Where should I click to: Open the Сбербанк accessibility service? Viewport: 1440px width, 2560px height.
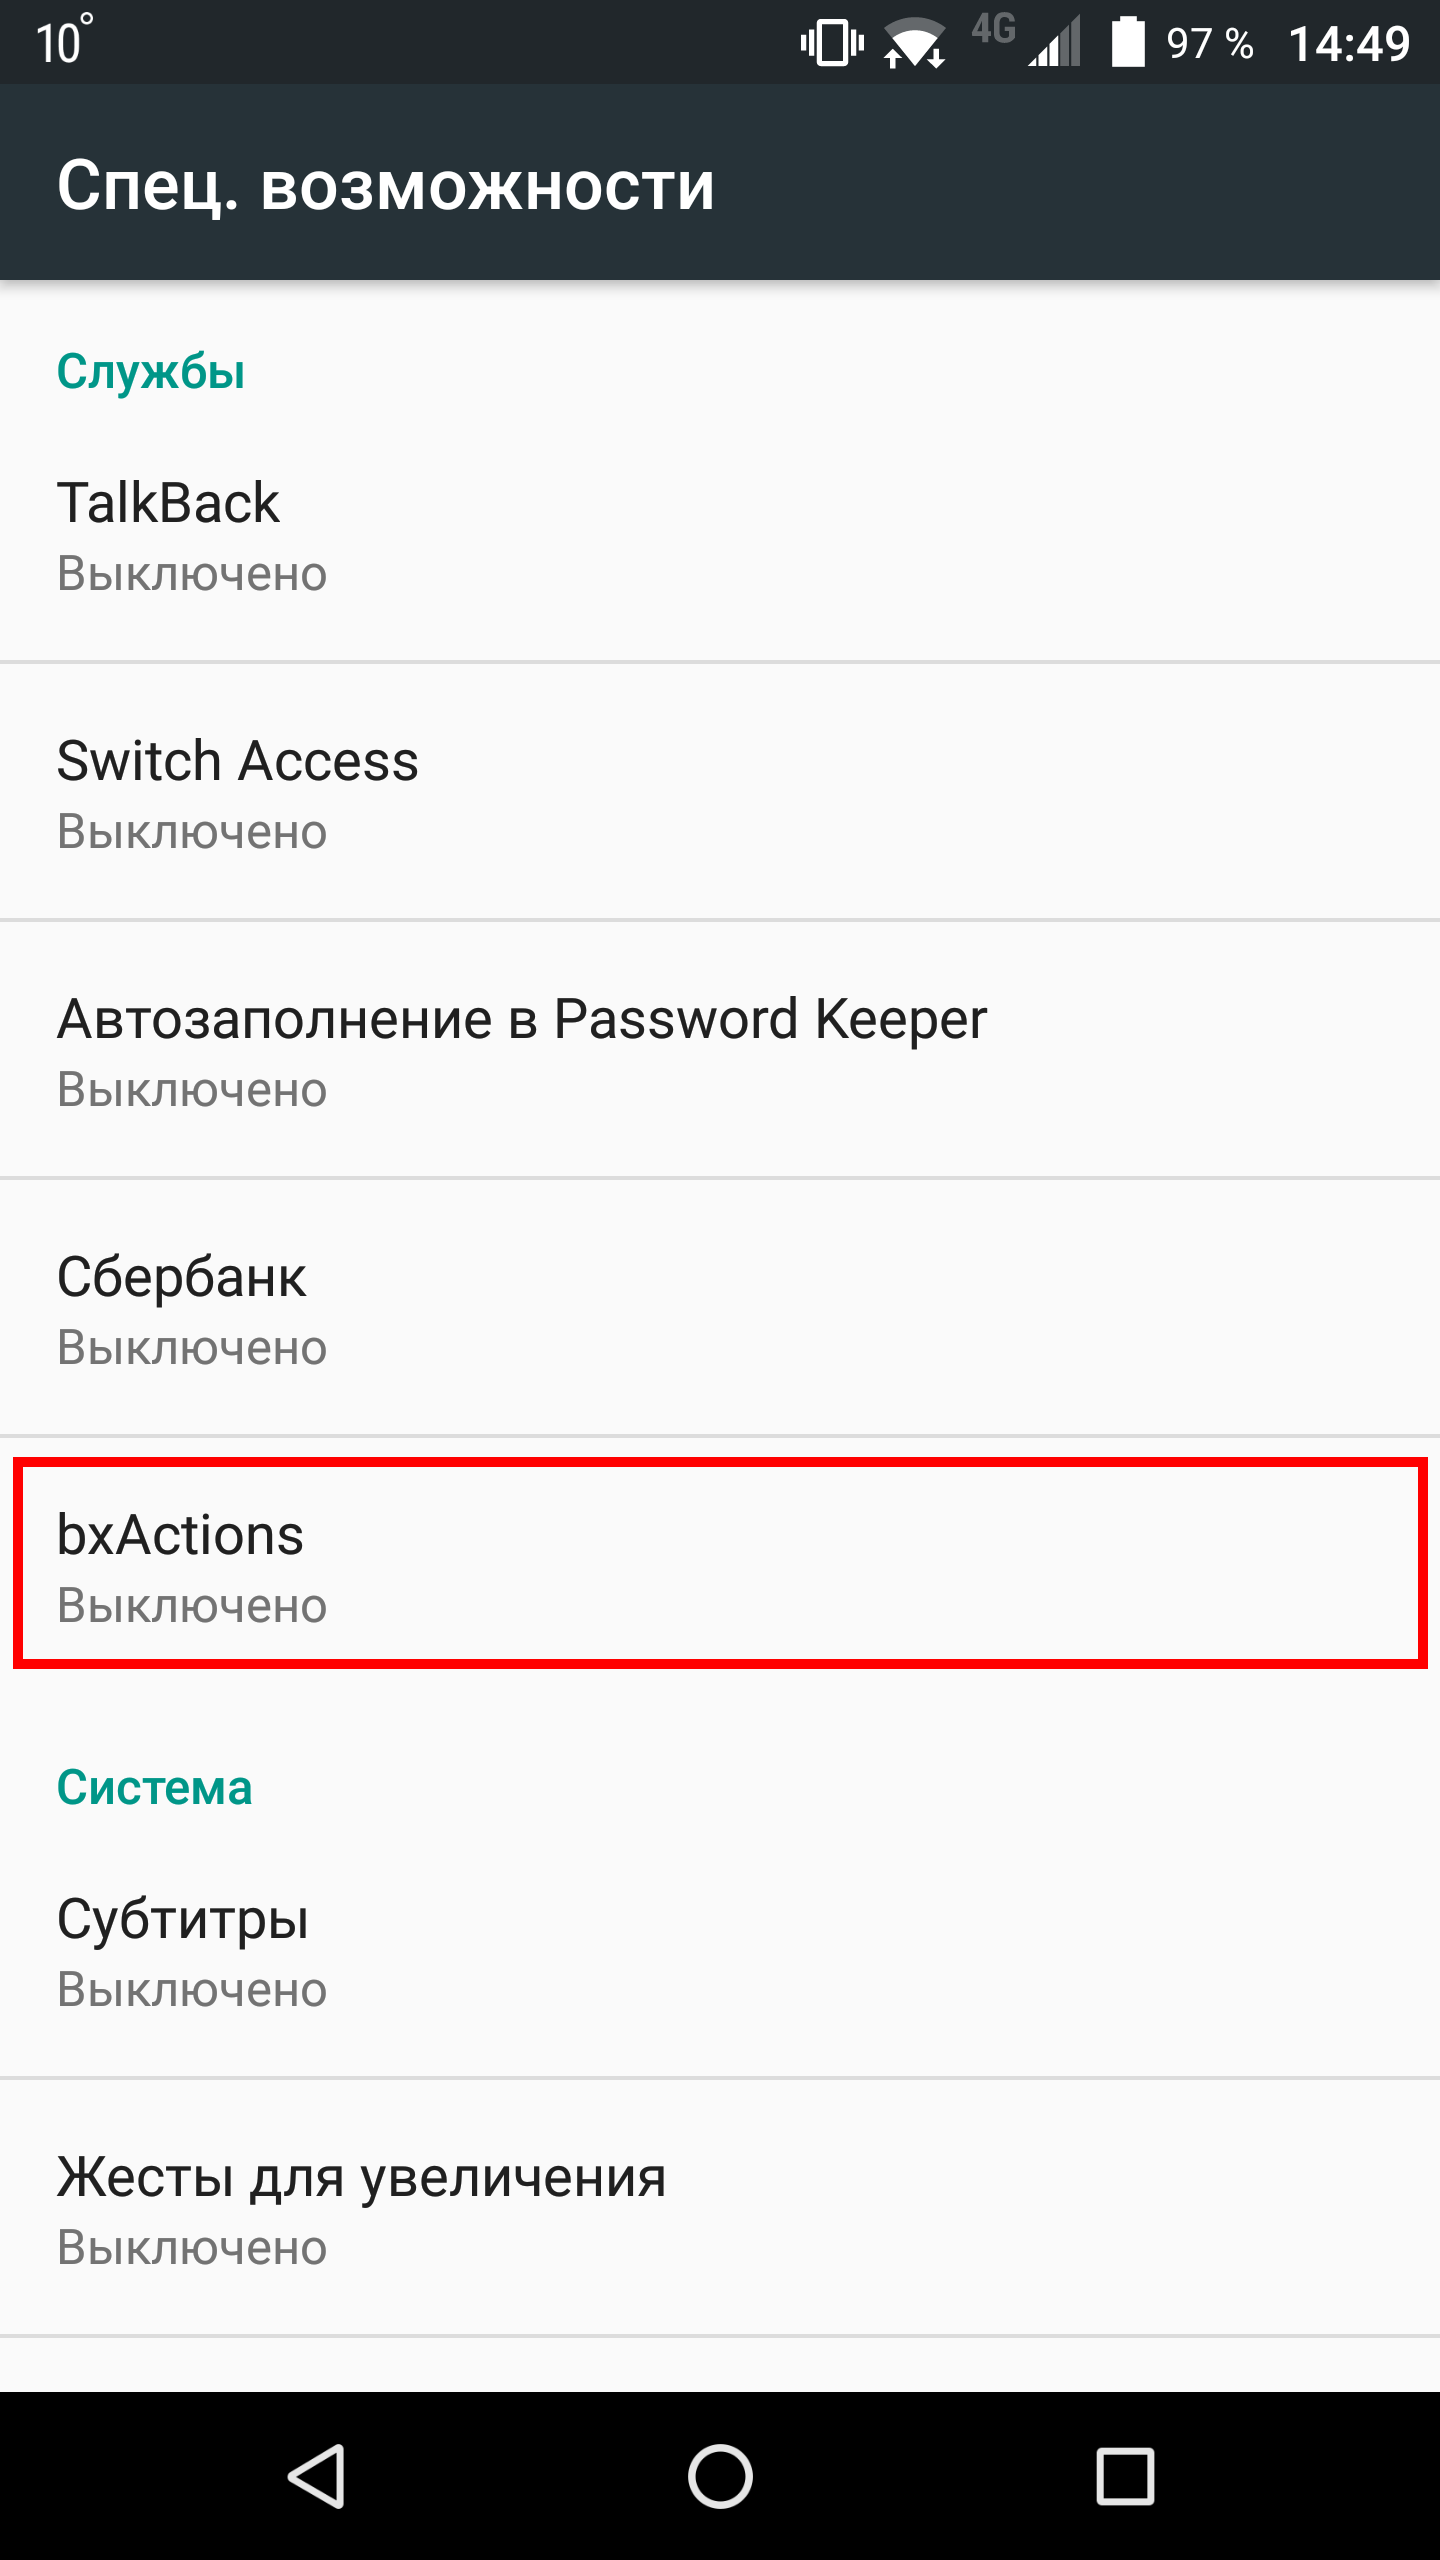[720, 1308]
